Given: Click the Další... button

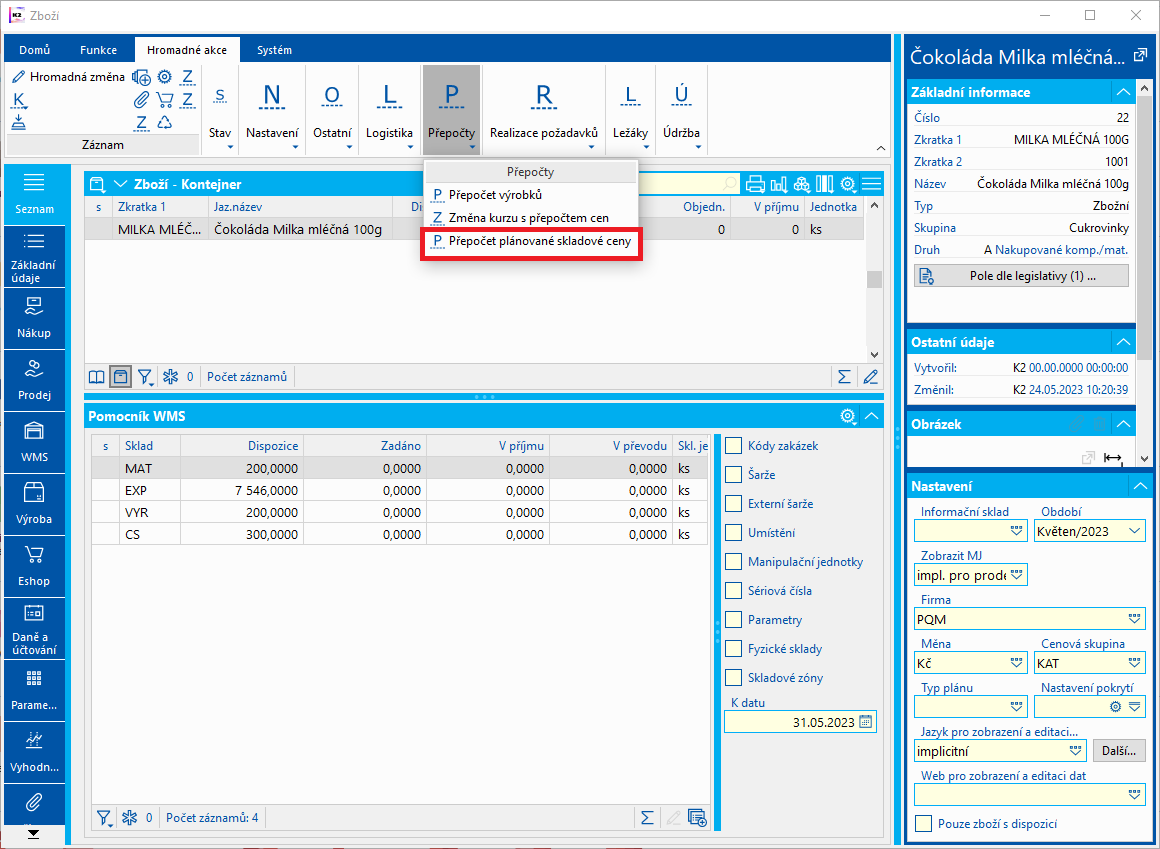Looking at the screenshot, I should point(1119,751).
